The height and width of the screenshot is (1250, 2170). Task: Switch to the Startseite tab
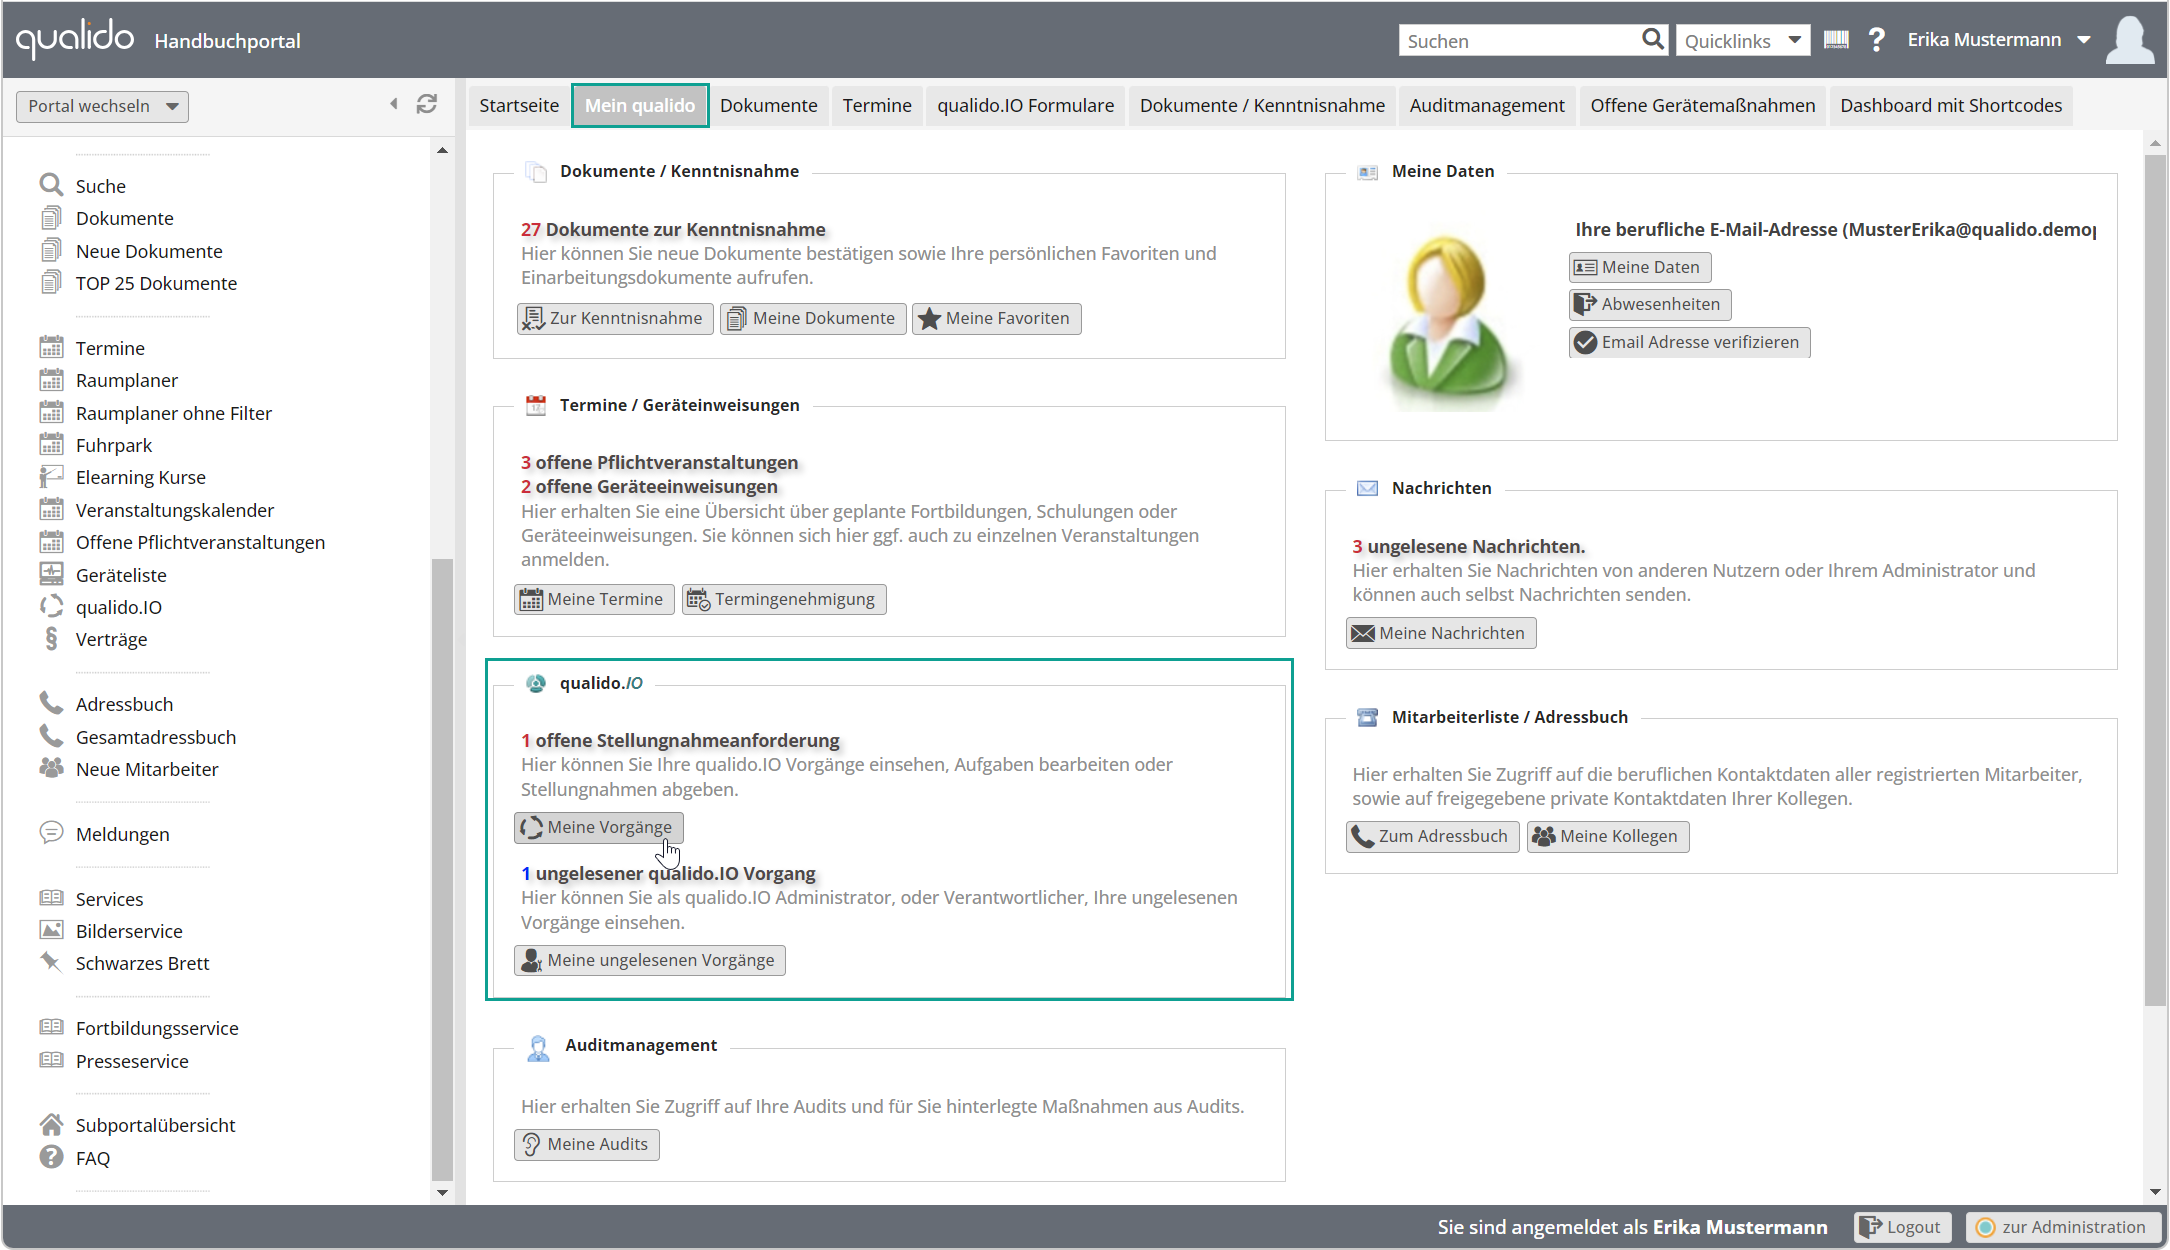[519, 105]
